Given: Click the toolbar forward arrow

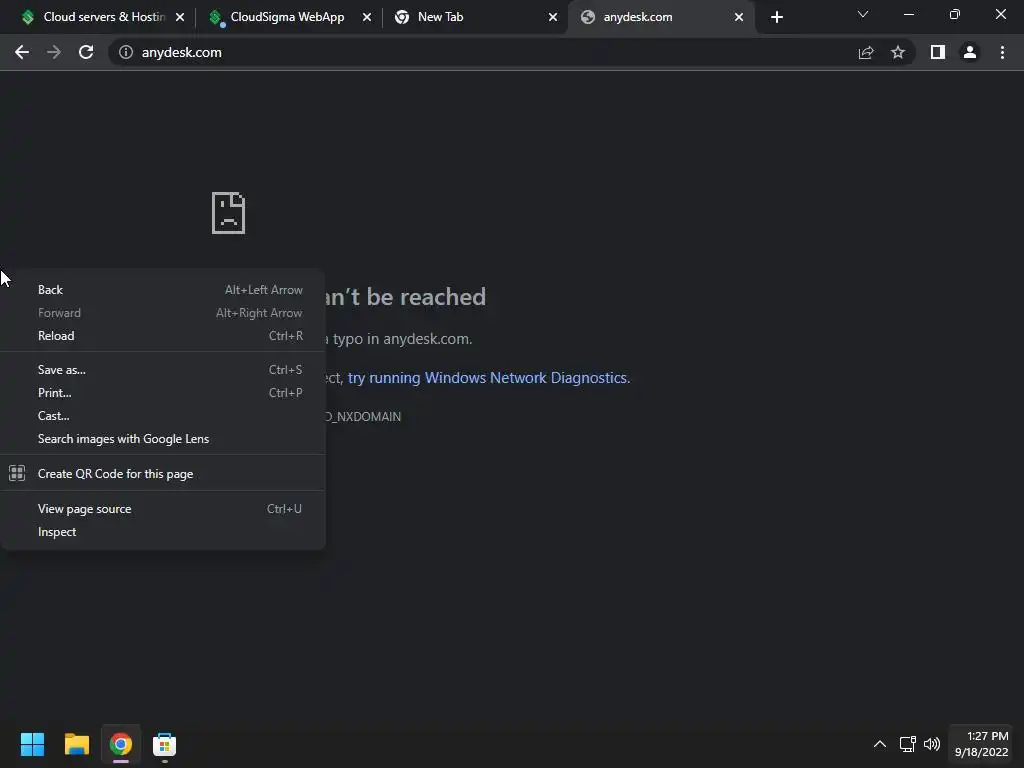Looking at the screenshot, I should 54,52.
